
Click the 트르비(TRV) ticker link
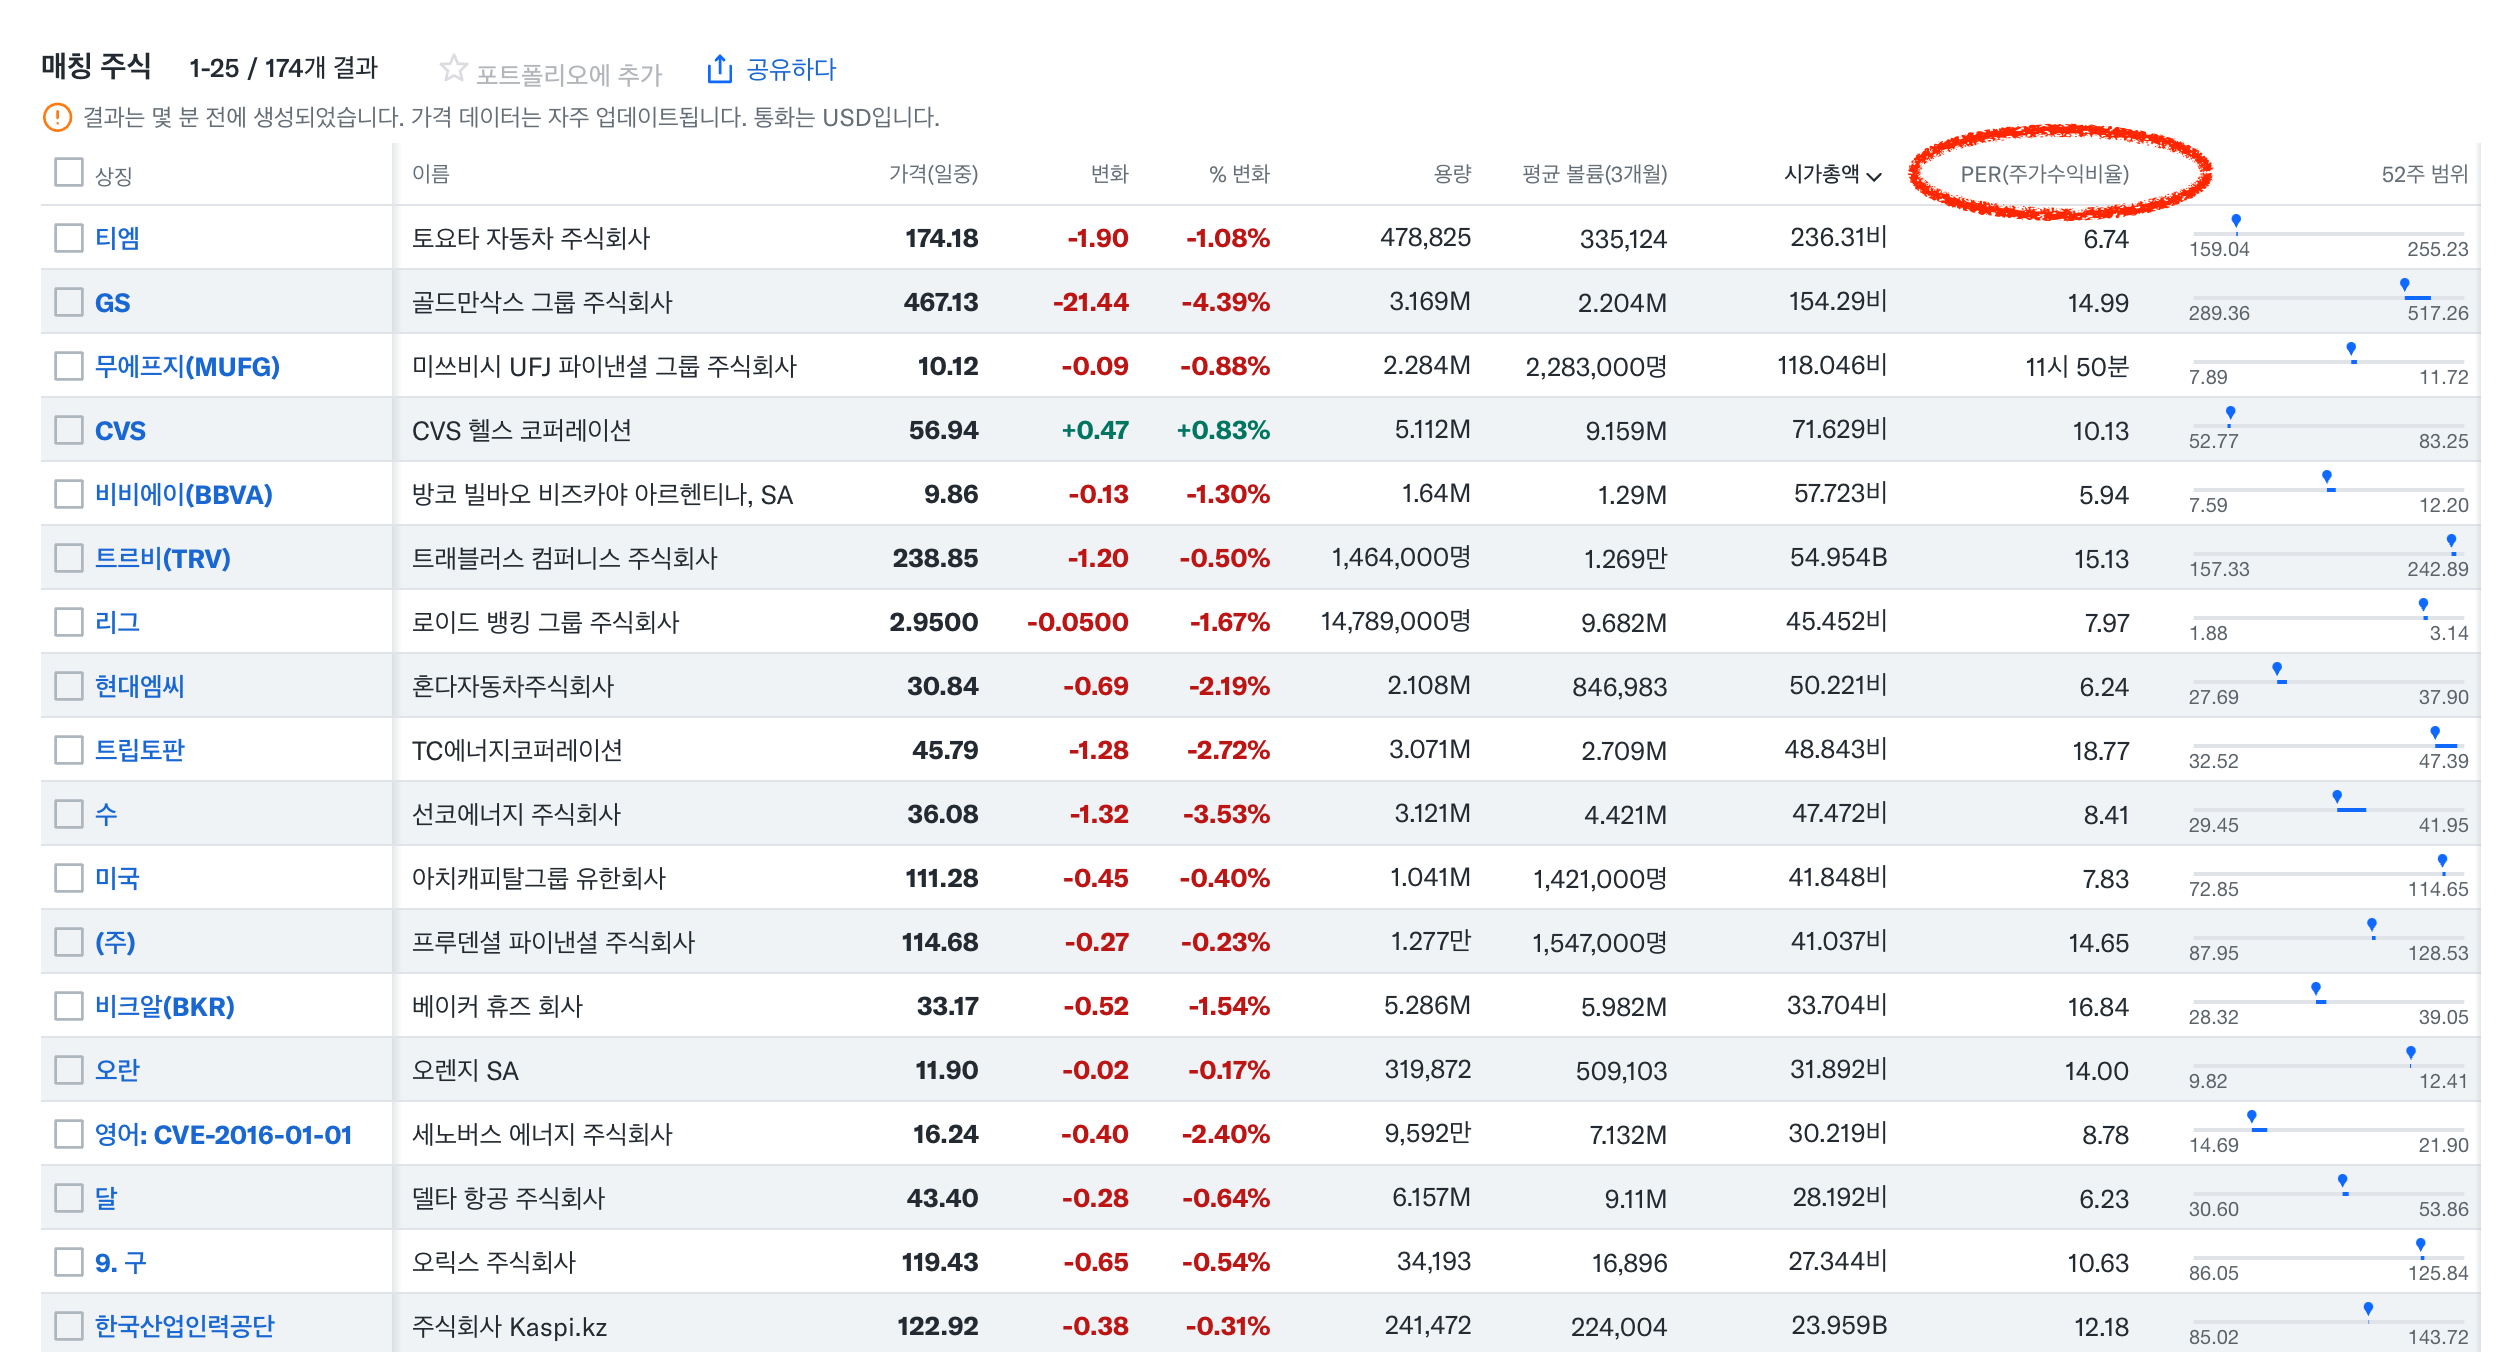pyautogui.click(x=160, y=558)
